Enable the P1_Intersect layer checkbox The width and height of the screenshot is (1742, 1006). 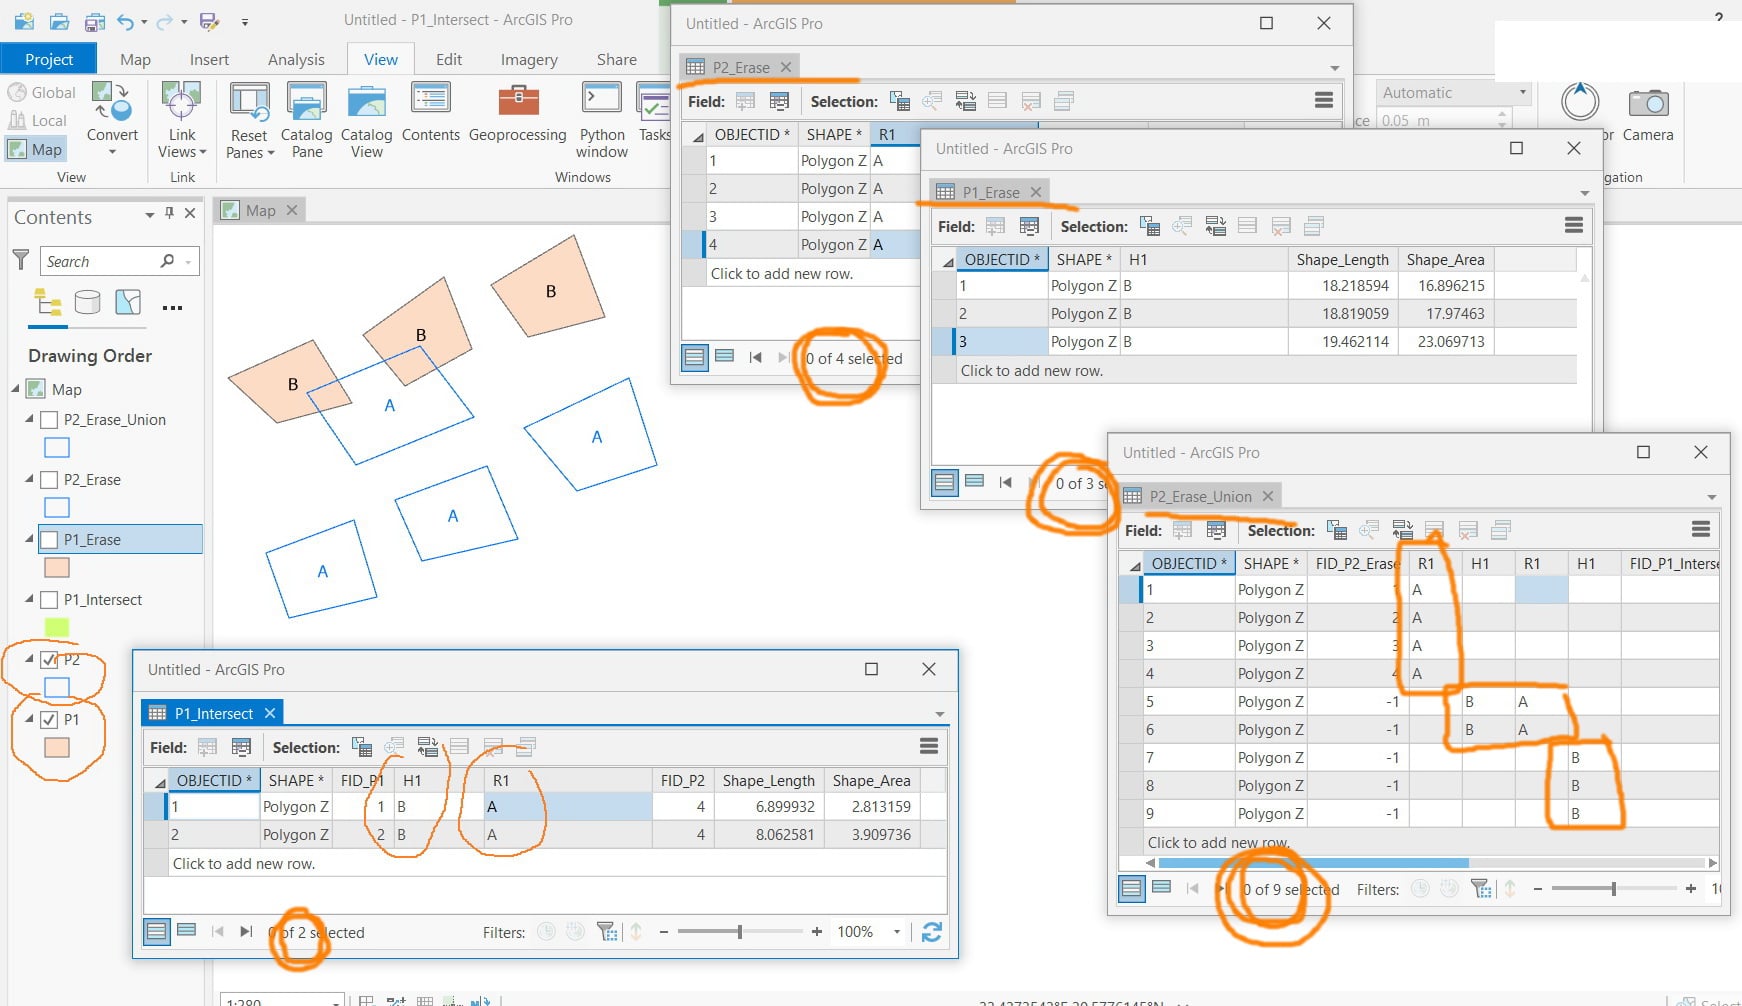[49, 600]
